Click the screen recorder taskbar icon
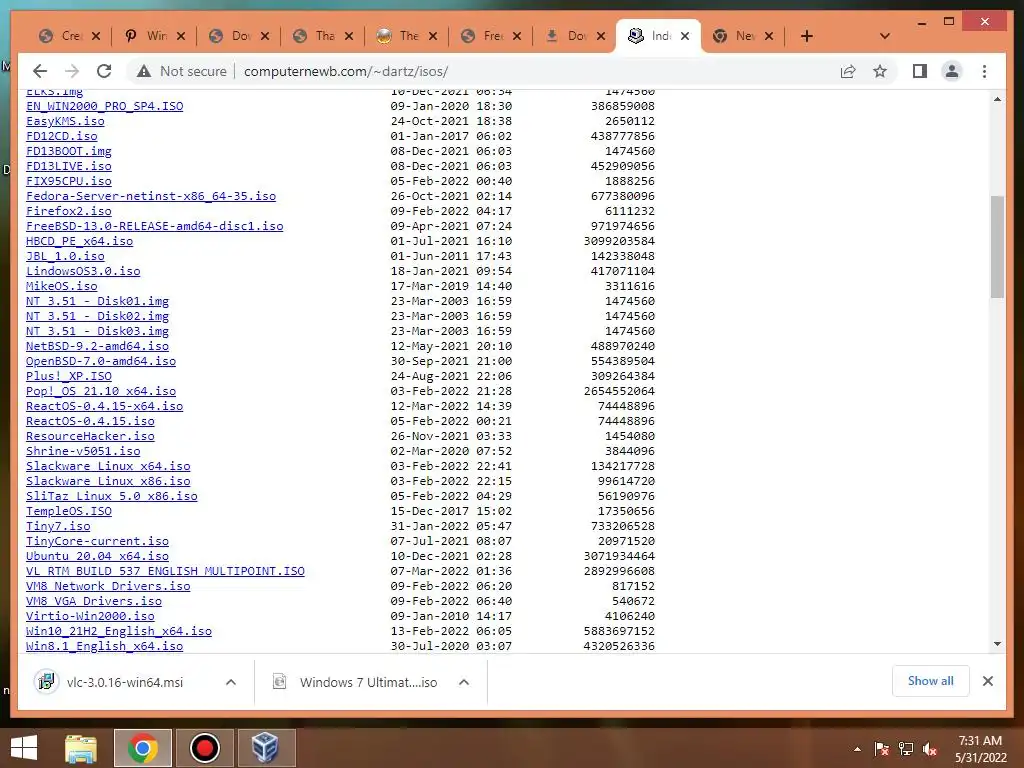The height and width of the screenshot is (768, 1024). (204, 748)
